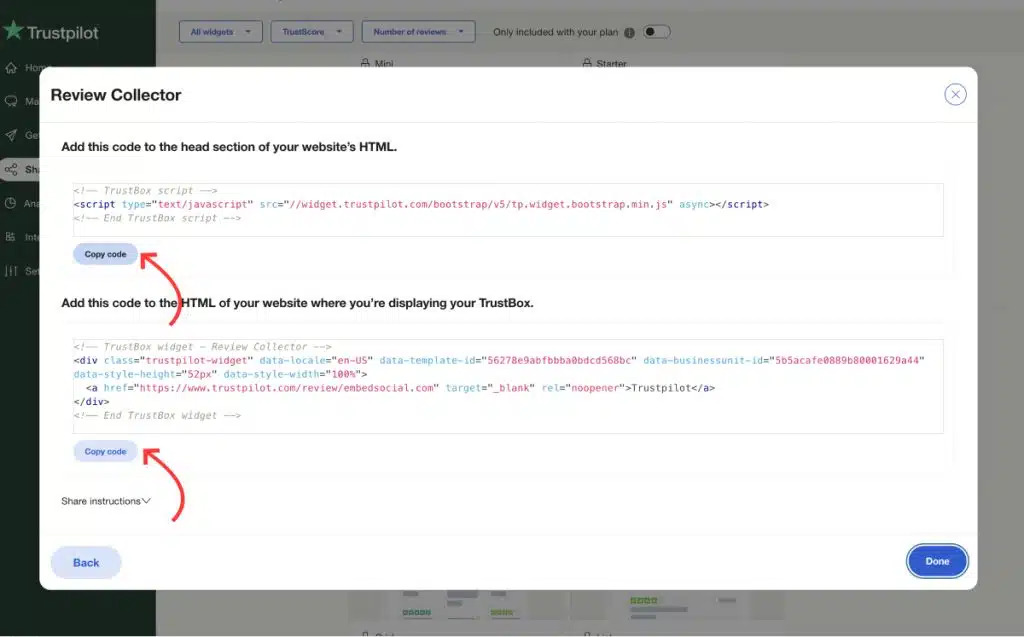Close the Review Collector dialog
The width and height of the screenshot is (1024, 637).
coord(955,95)
